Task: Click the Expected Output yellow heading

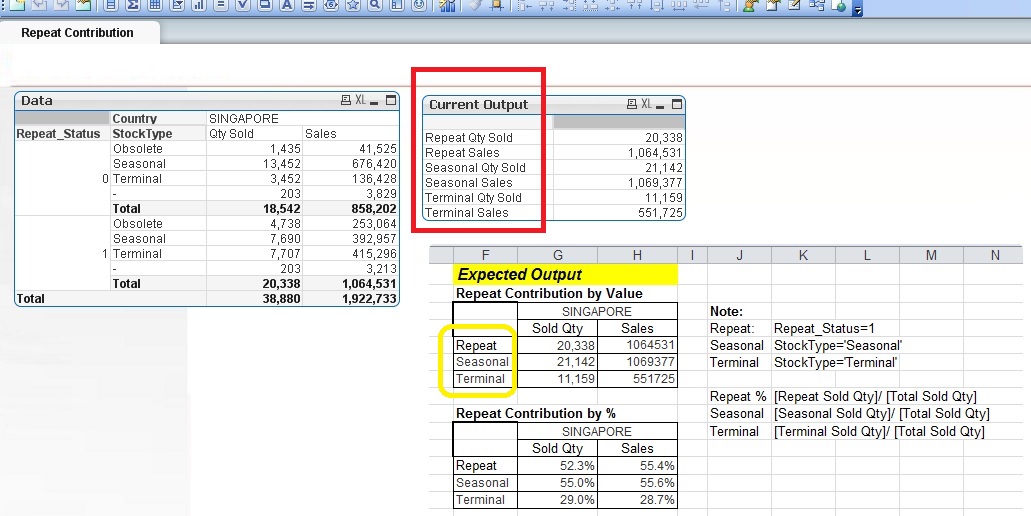Action: tap(565, 274)
